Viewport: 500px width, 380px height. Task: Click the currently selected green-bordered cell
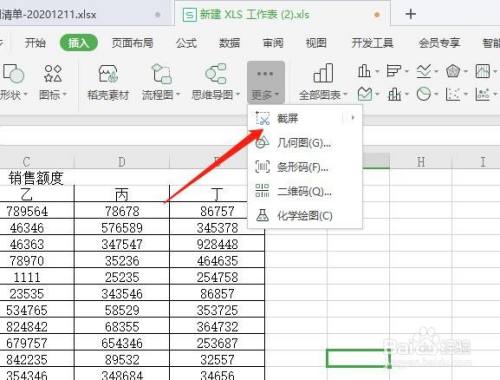(x=358, y=358)
